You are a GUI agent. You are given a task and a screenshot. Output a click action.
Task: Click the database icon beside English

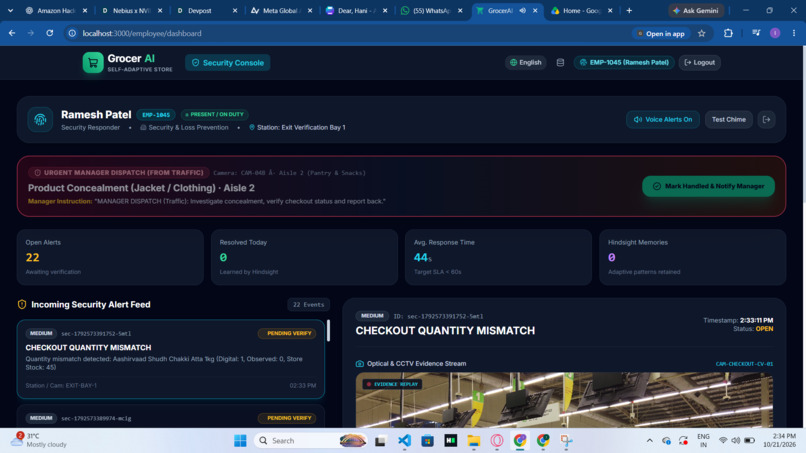coord(560,62)
